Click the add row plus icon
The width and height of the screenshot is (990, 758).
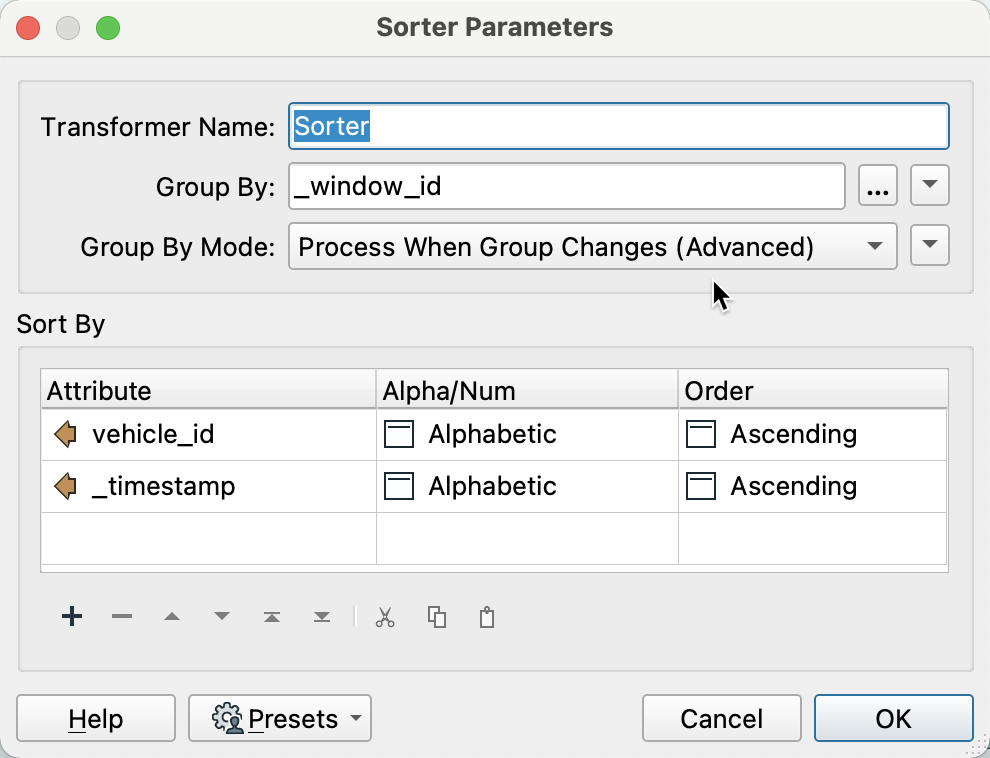click(x=71, y=617)
